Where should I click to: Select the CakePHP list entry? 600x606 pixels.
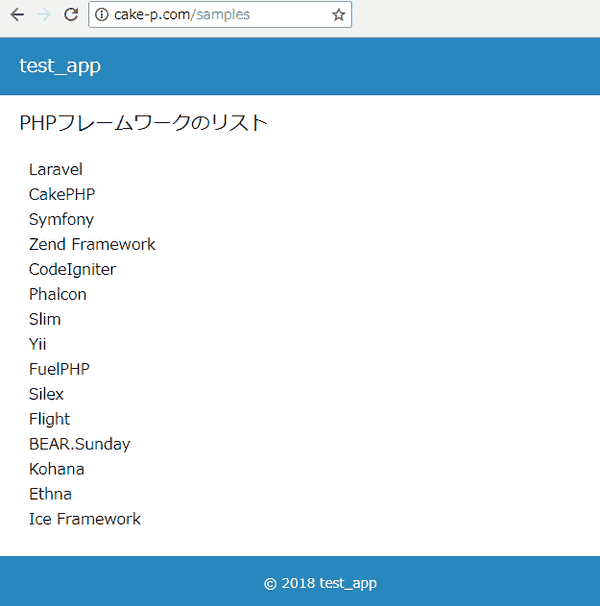pyautogui.click(x=62, y=194)
